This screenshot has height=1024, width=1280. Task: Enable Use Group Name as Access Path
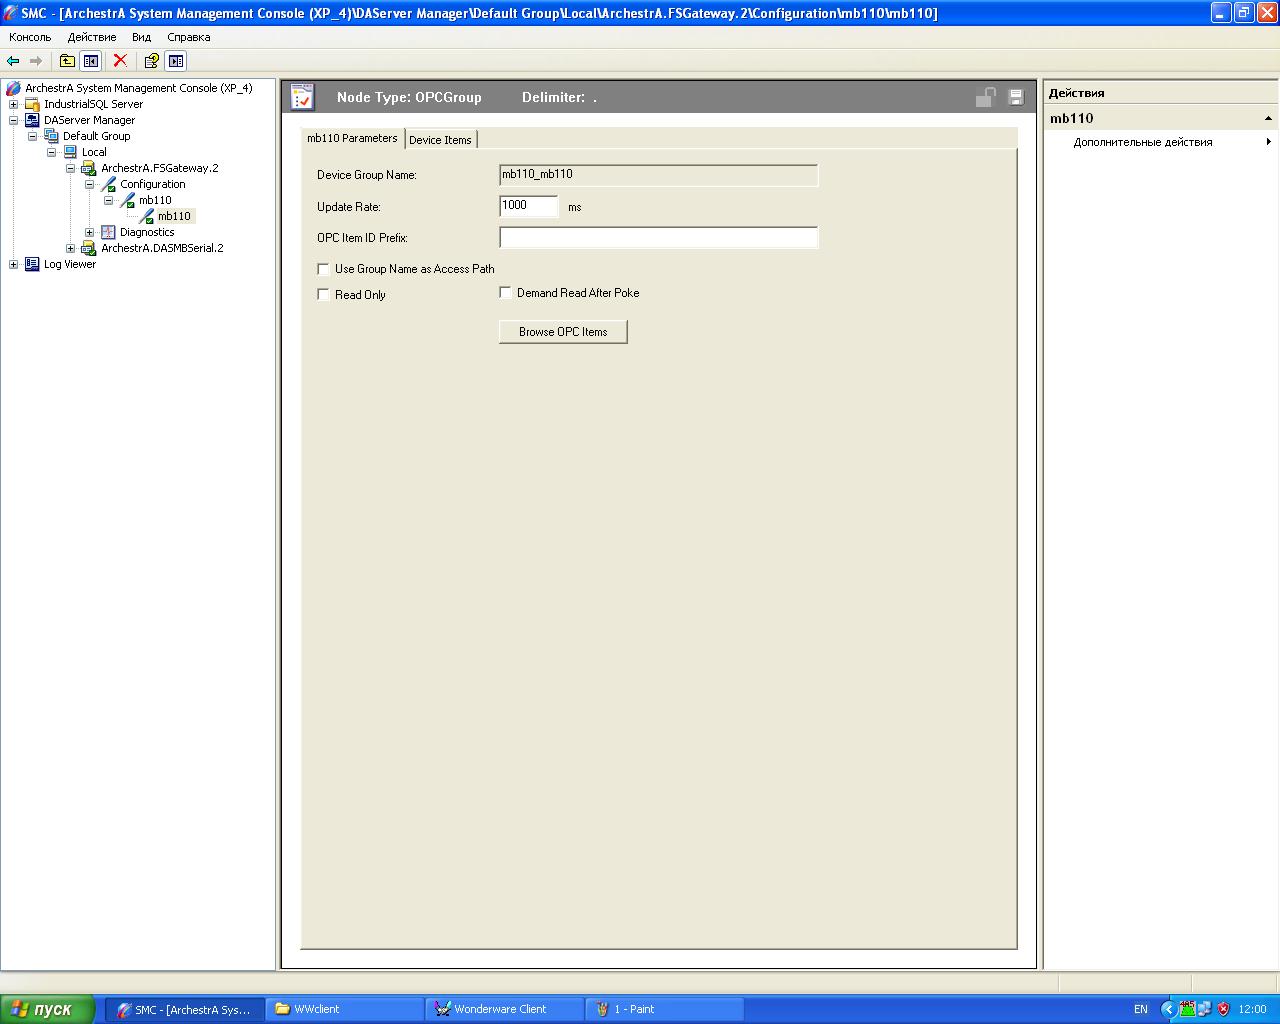click(x=323, y=269)
